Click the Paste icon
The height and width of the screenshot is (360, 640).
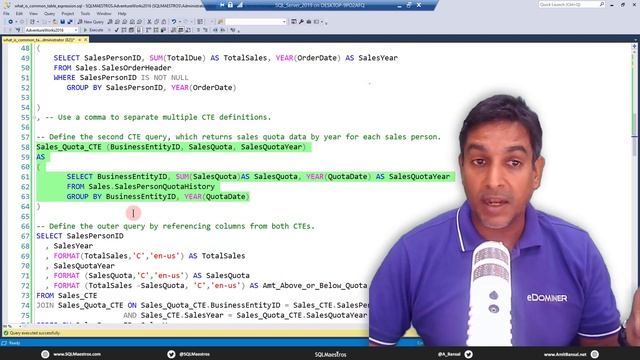(164, 22)
